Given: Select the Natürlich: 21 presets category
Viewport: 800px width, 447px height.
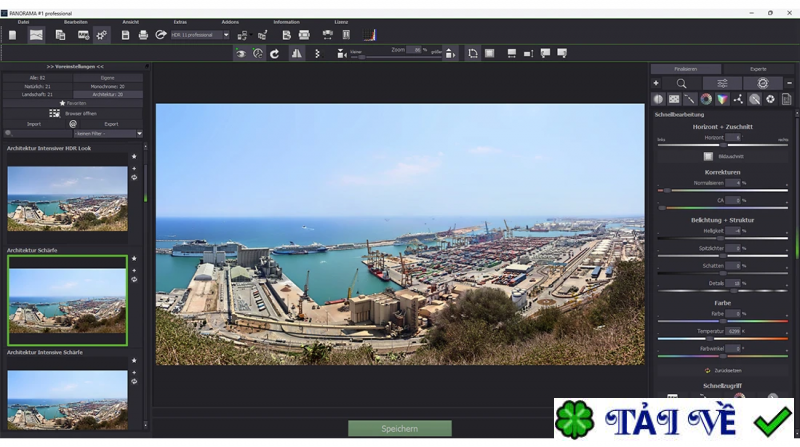Looking at the screenshot, I should (x=37, y=86).
